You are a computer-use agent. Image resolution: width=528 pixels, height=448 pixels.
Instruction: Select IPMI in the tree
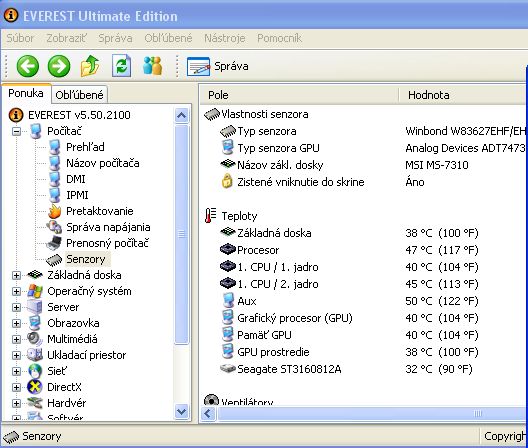(x=77, y=195)
